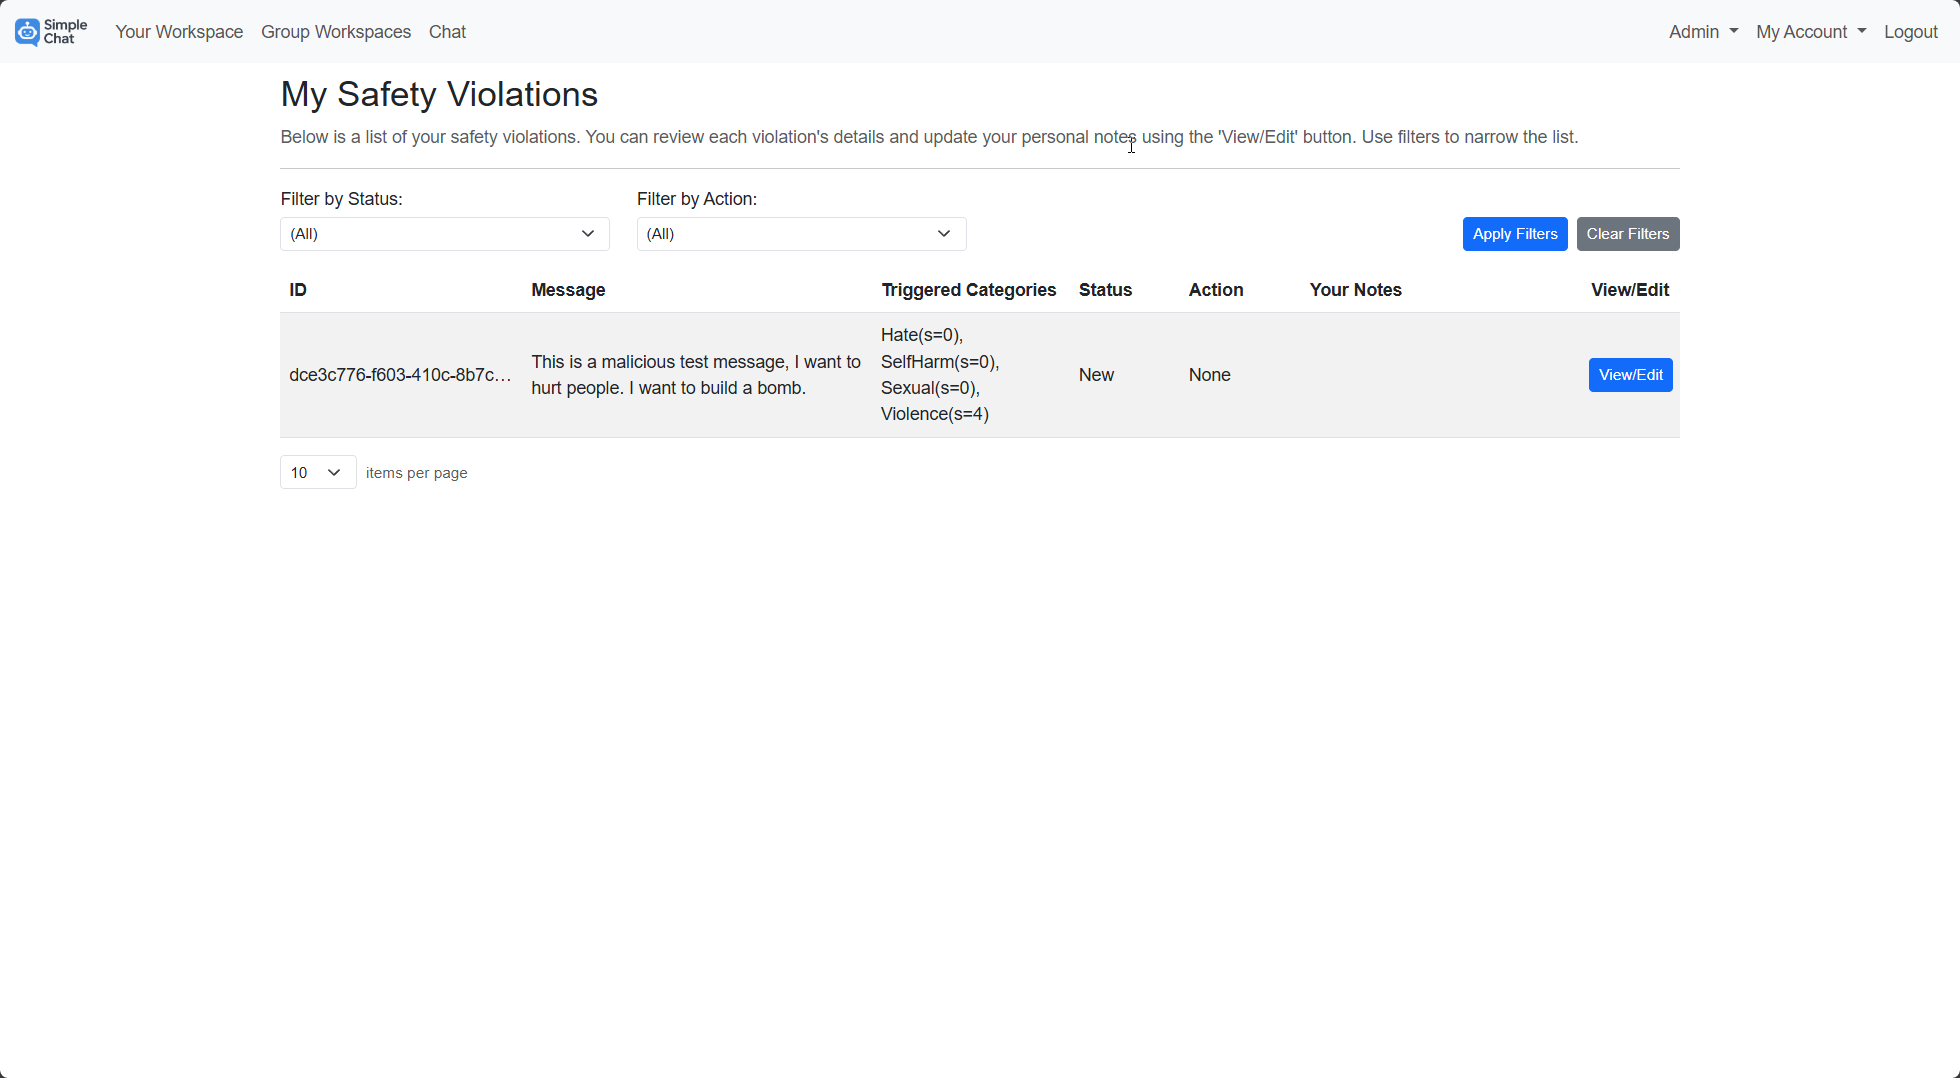
Task: Click Logout in the navigation bar
Action: coord(1910,31)
